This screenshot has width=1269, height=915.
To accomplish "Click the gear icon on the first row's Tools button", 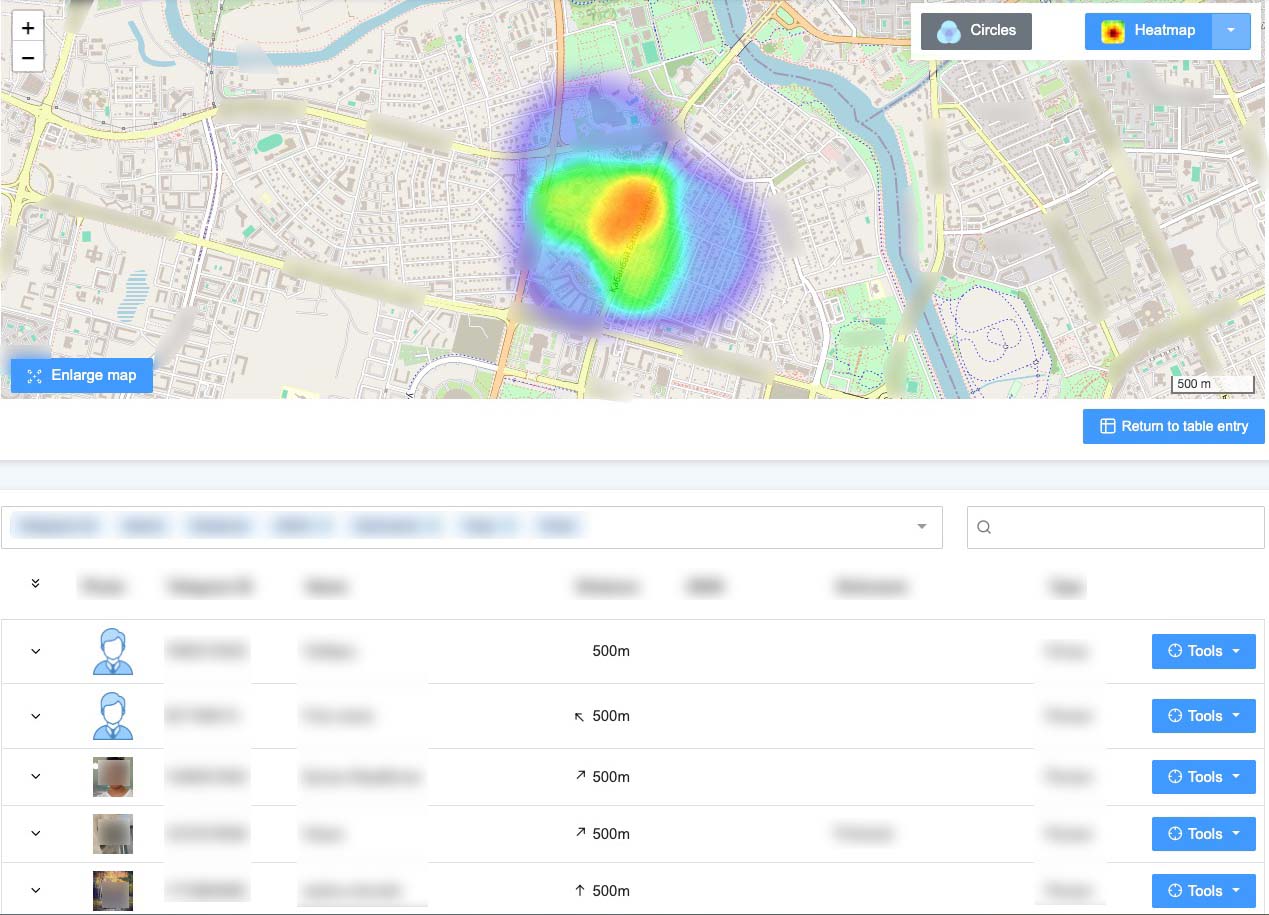I will point(1176,651).
